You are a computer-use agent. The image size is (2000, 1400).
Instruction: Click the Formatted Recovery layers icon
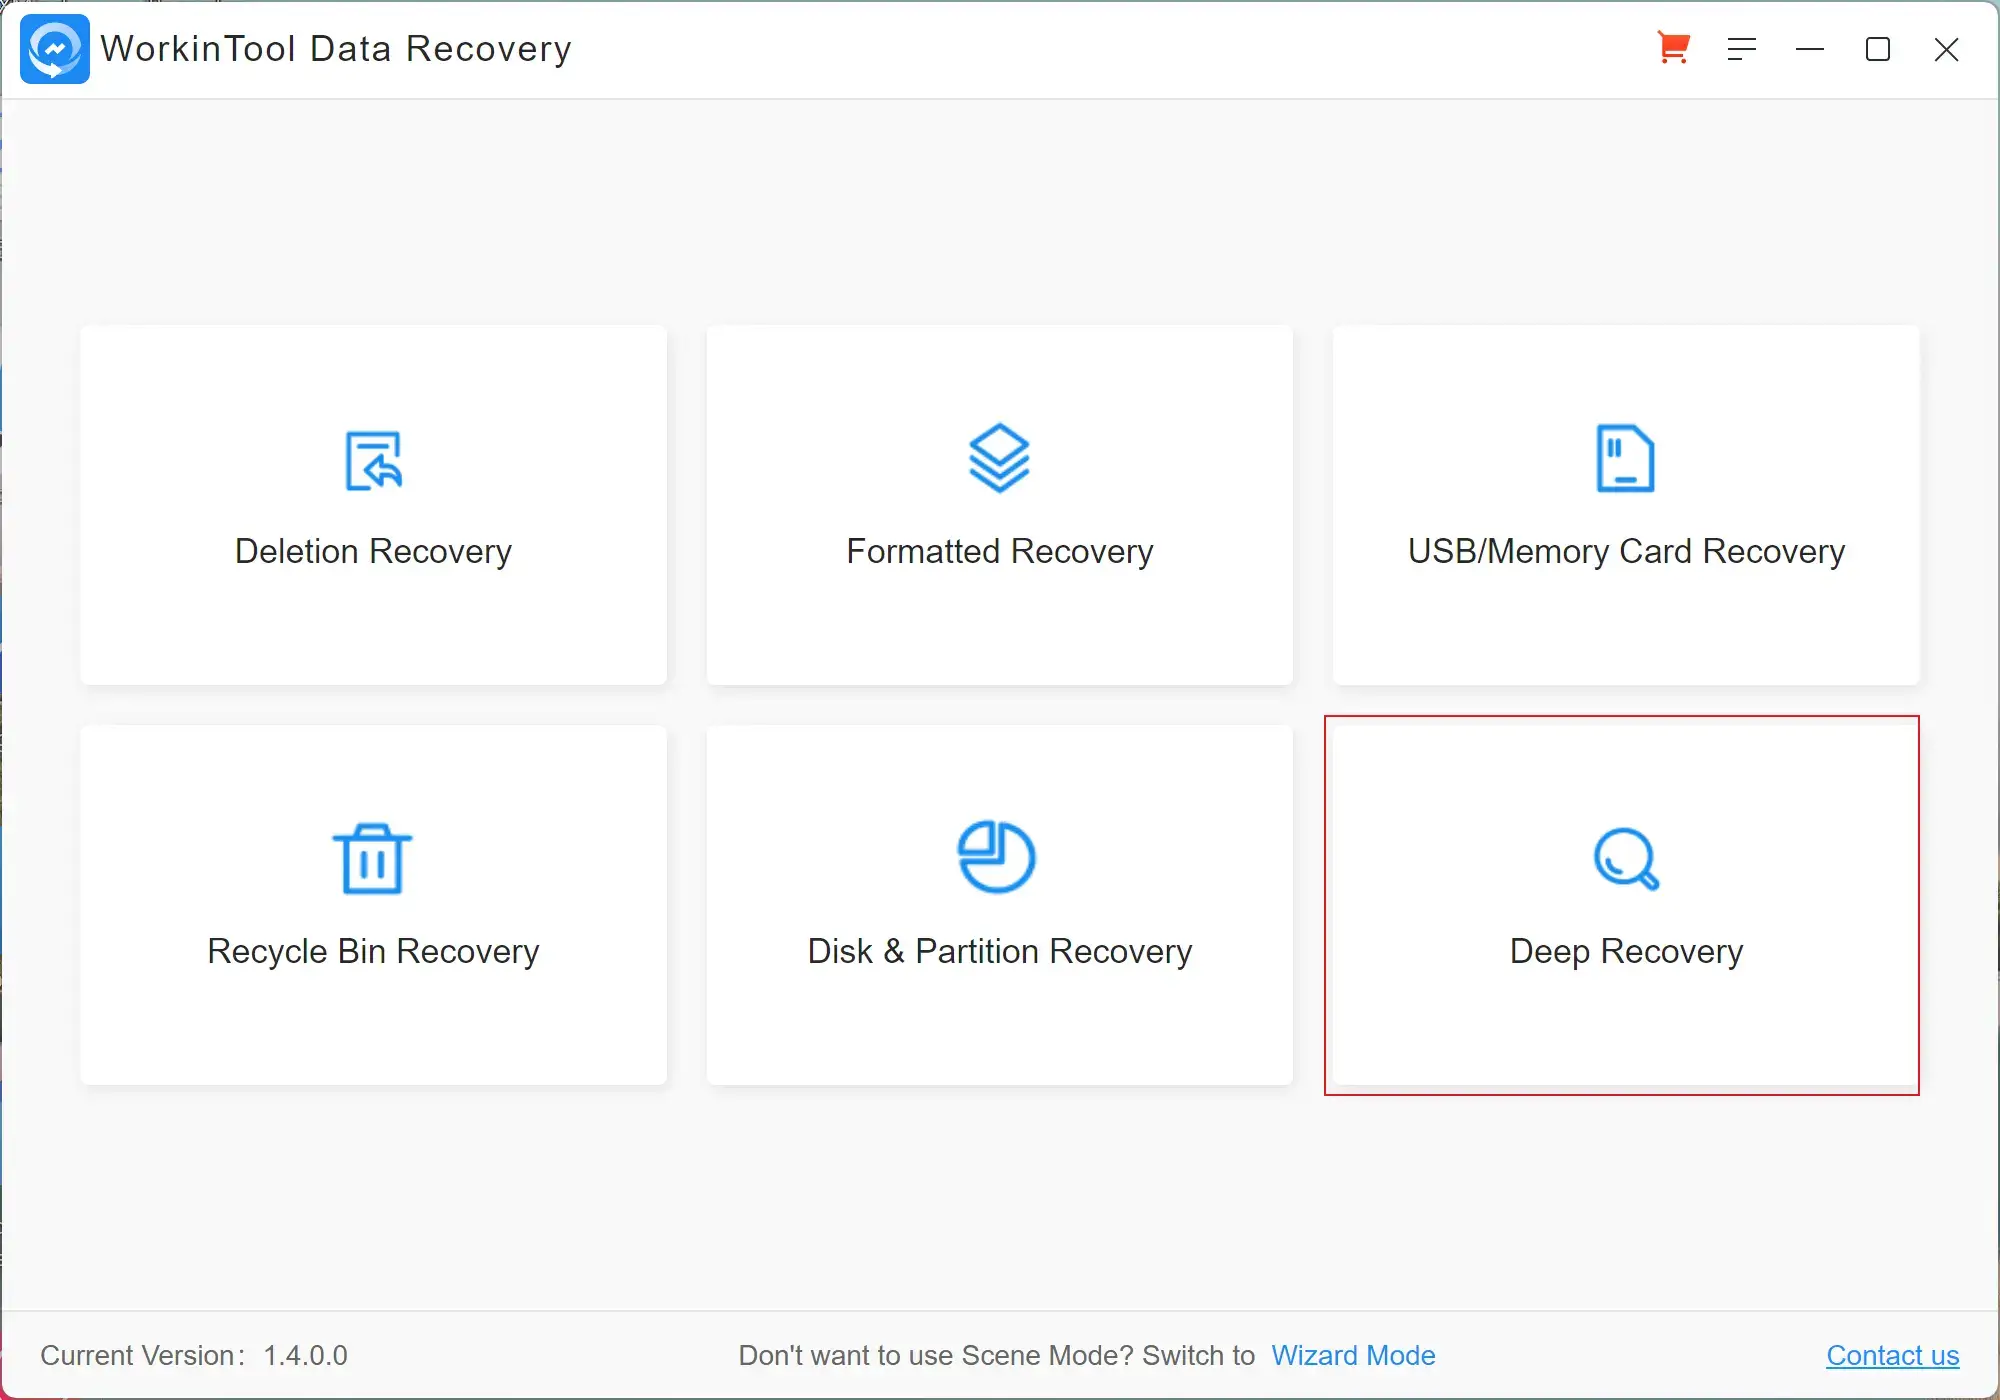point(999,459)
